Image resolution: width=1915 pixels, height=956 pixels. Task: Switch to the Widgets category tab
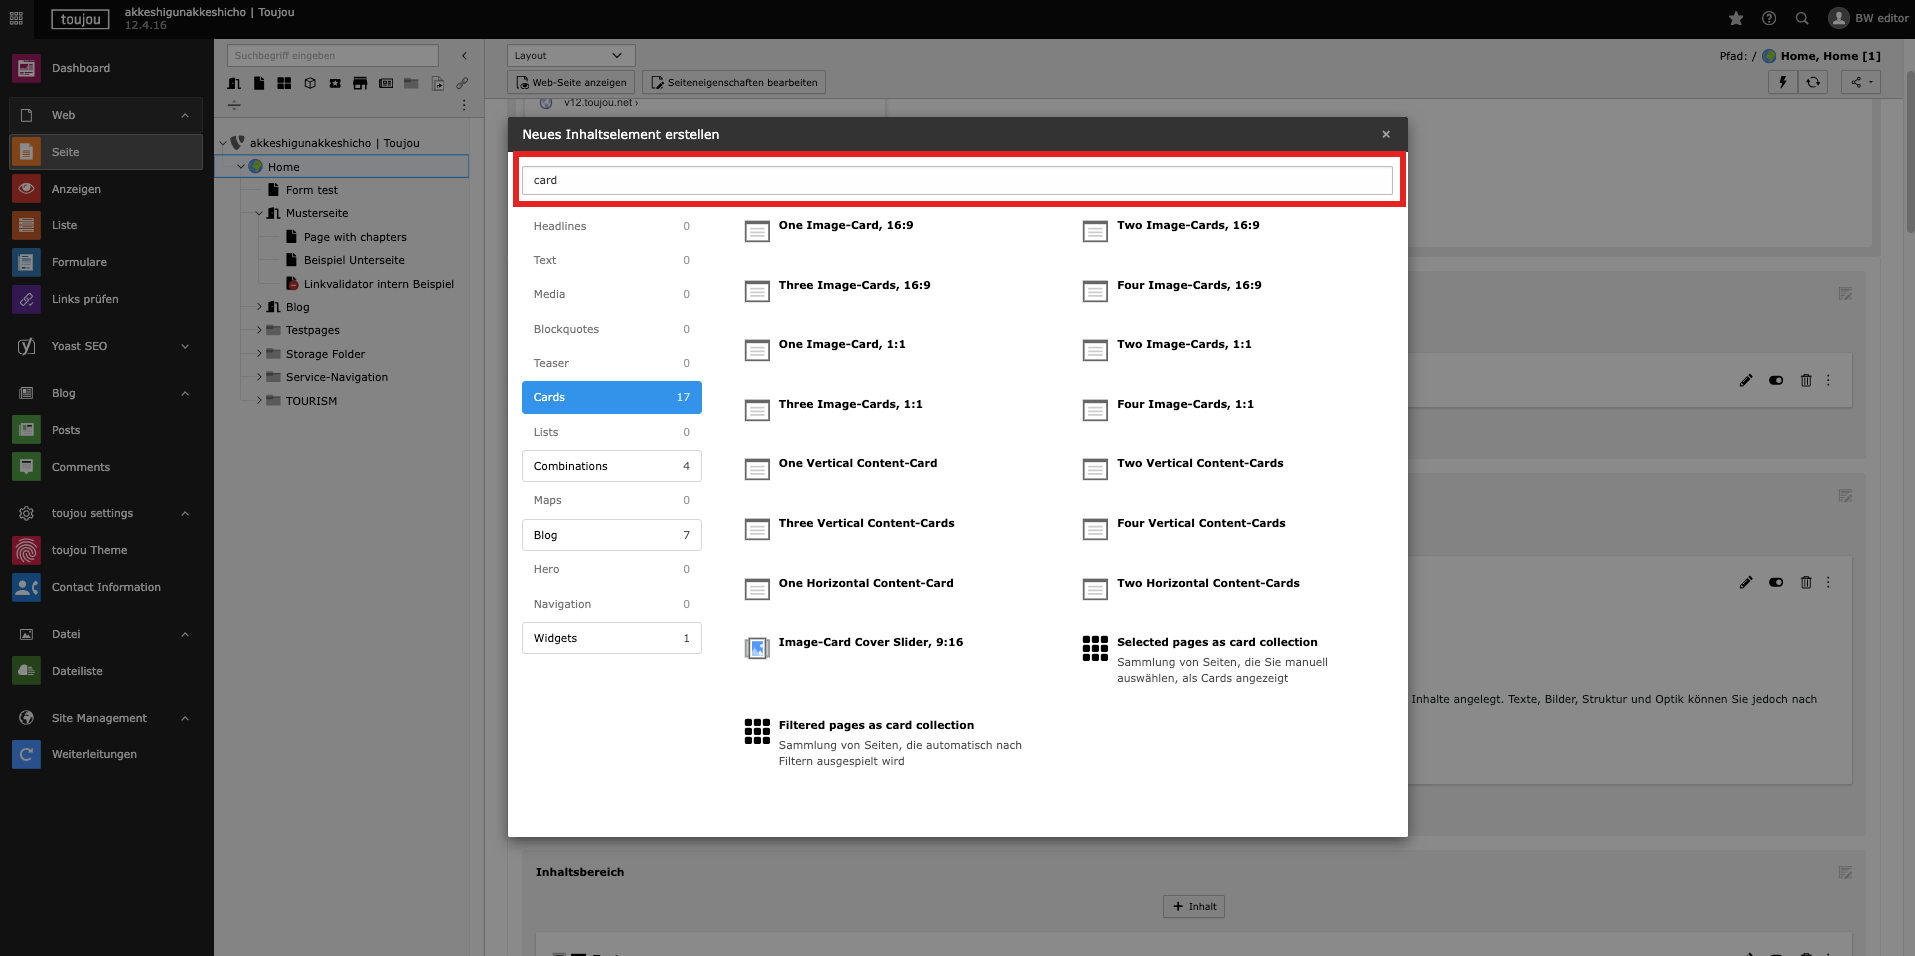click(x=611, y=638)
